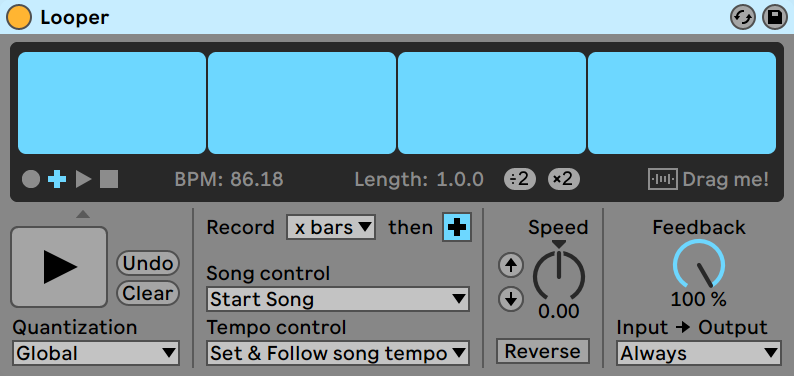The height and width of the screenshot is (376, 794).
Task: Click the small Record circle icon
Action: pos(31,179)
